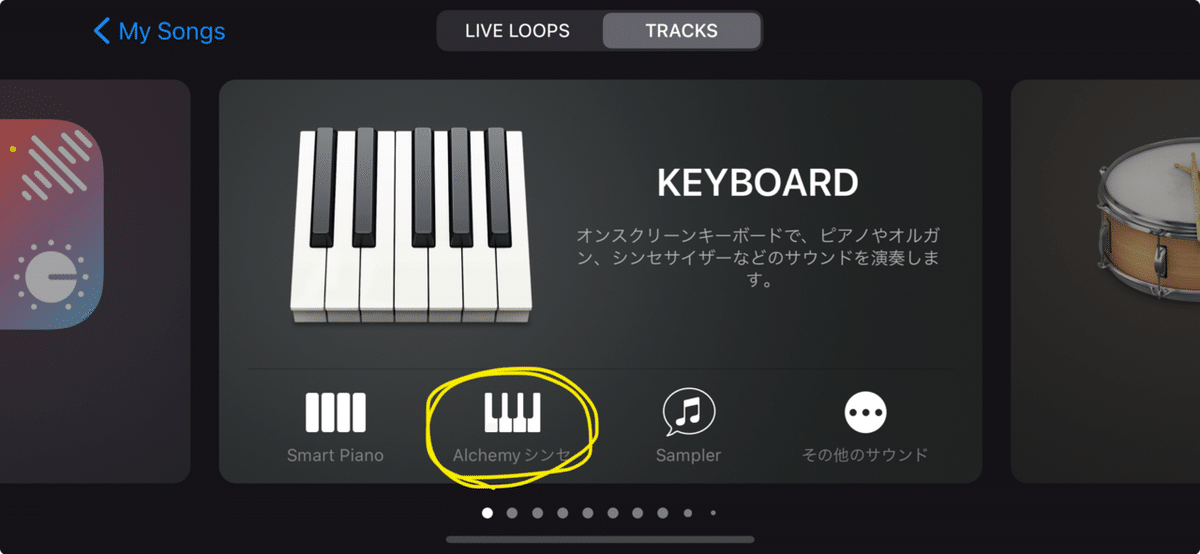Open the Sampler speech bubble icon
The height and width of the screenshot is (554, 1200).
coord(688,411)
